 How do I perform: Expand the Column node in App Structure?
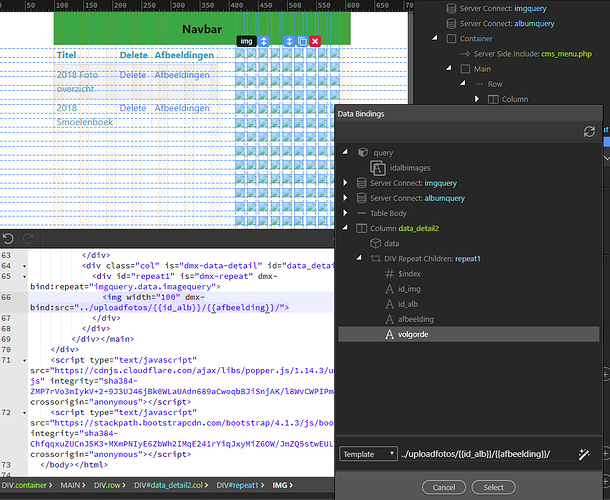coord(477,99)
